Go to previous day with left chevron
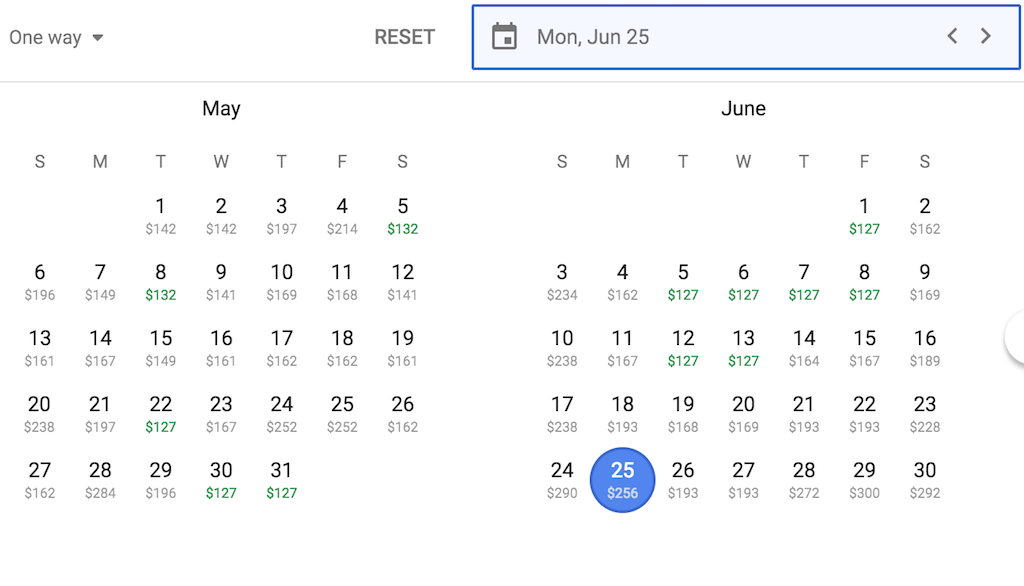 click(x=952, y=37)
